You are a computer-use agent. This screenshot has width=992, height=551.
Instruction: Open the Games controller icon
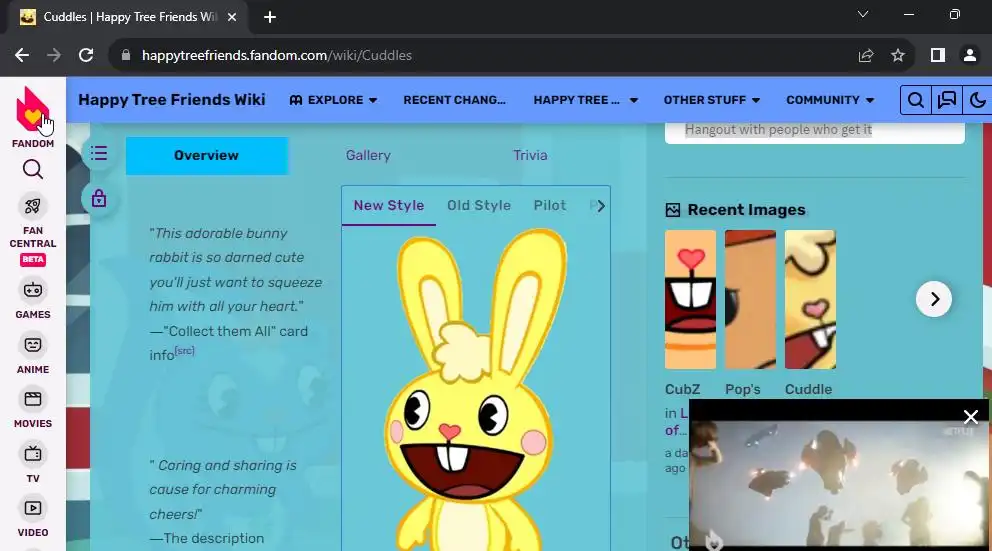[x=33, y=290]
